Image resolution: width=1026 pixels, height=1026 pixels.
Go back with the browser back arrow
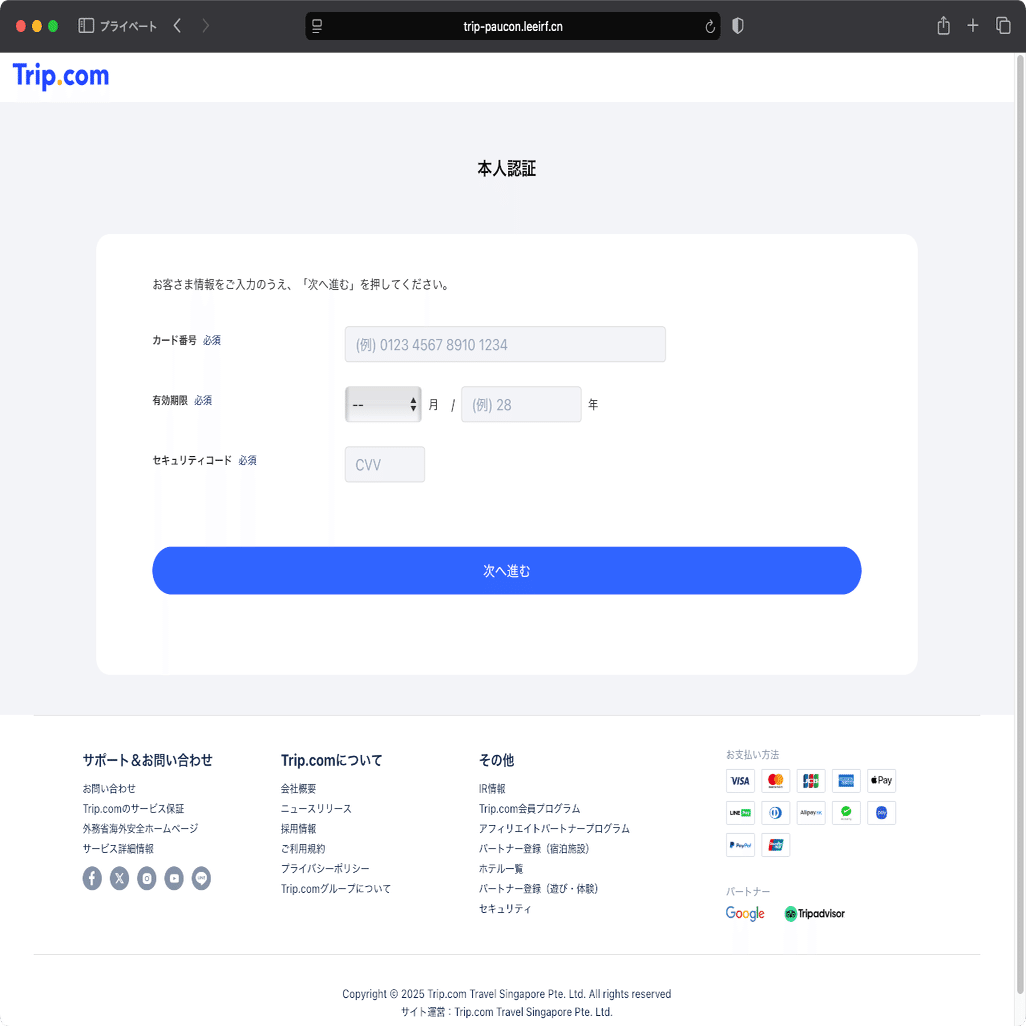(x=177, y=26)
